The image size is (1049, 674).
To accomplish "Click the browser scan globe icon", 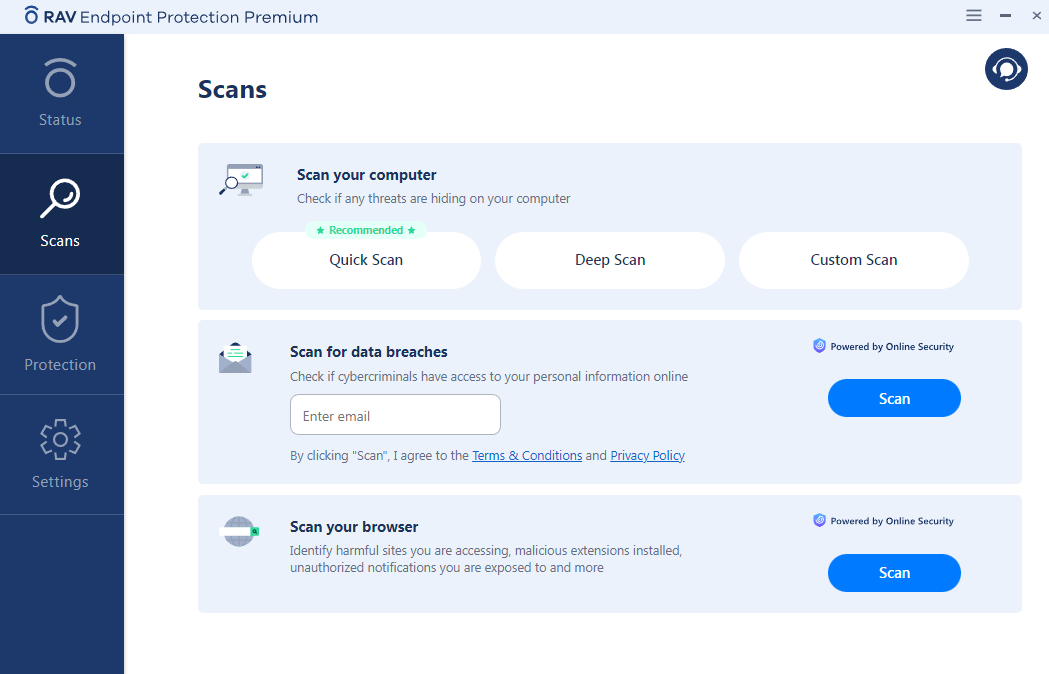I will point(238,531).
